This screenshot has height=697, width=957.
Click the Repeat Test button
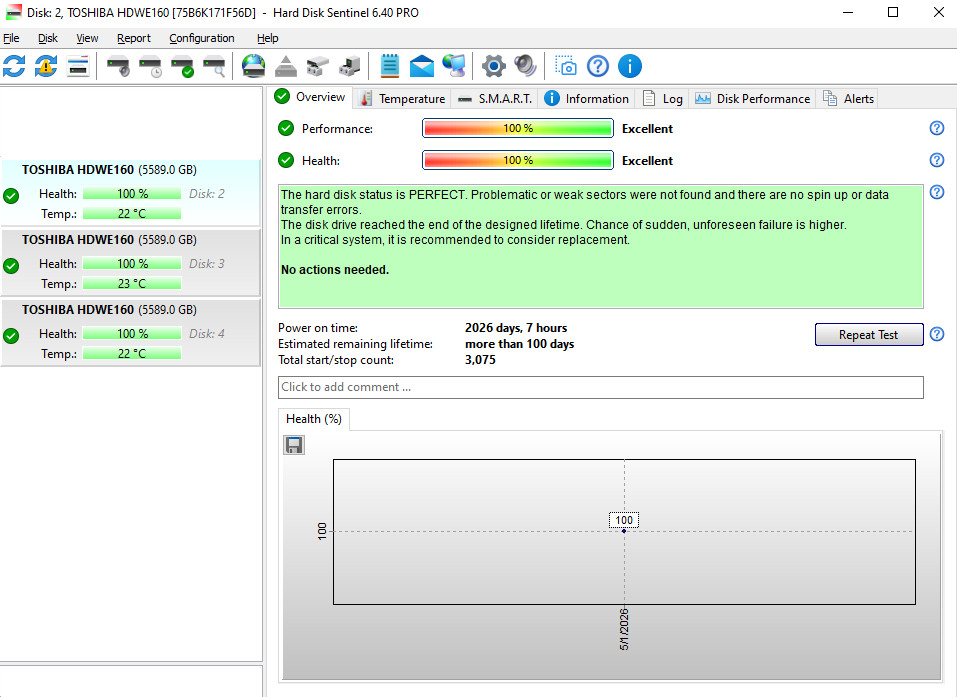(869, 334)
